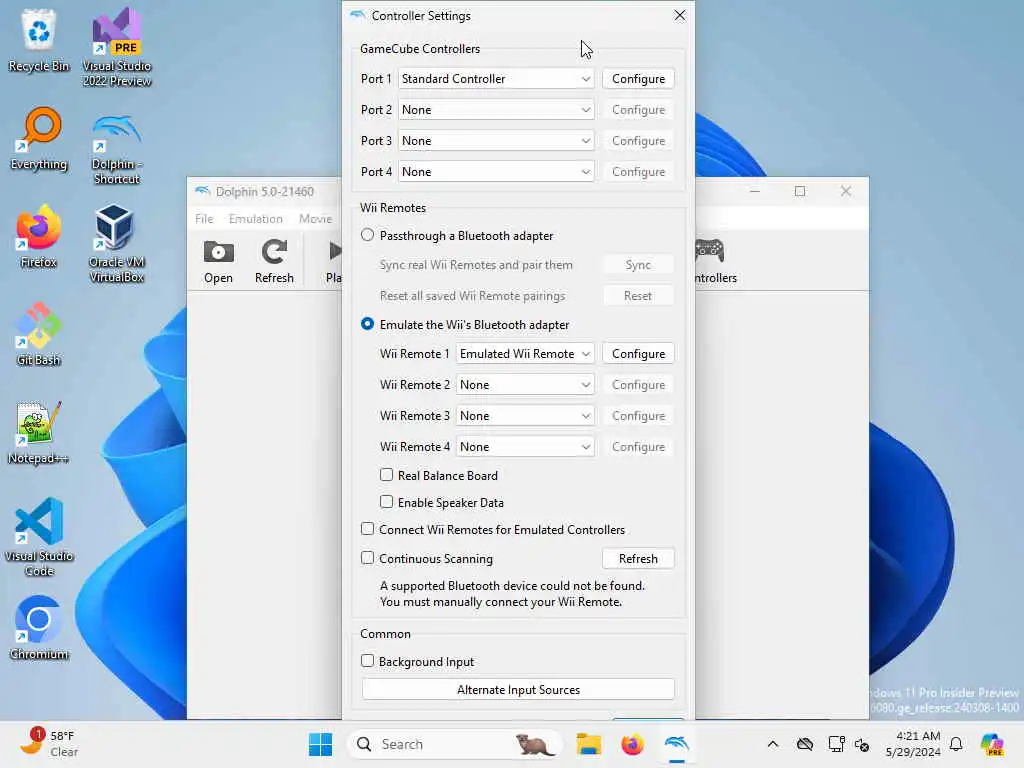Click Refresh button beside Continuous Scanning
Screen dimensions: 1024x768
[638, 558]
